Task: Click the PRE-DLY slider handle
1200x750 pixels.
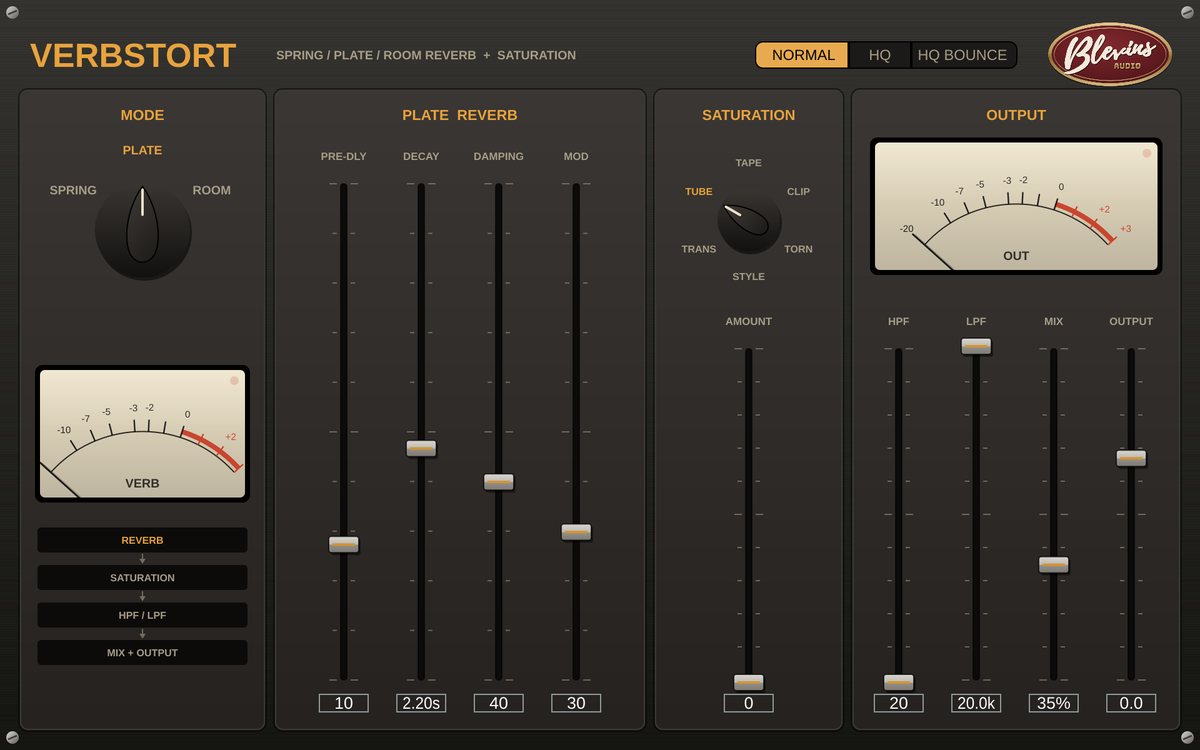Action: [343, 544]
